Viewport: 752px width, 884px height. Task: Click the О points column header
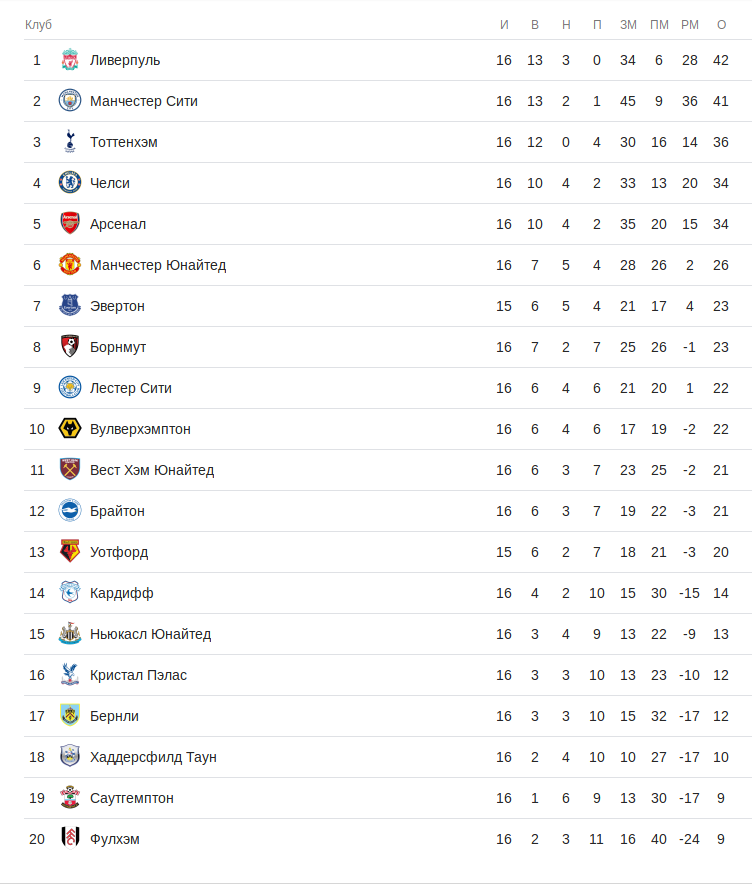[721, 24]
